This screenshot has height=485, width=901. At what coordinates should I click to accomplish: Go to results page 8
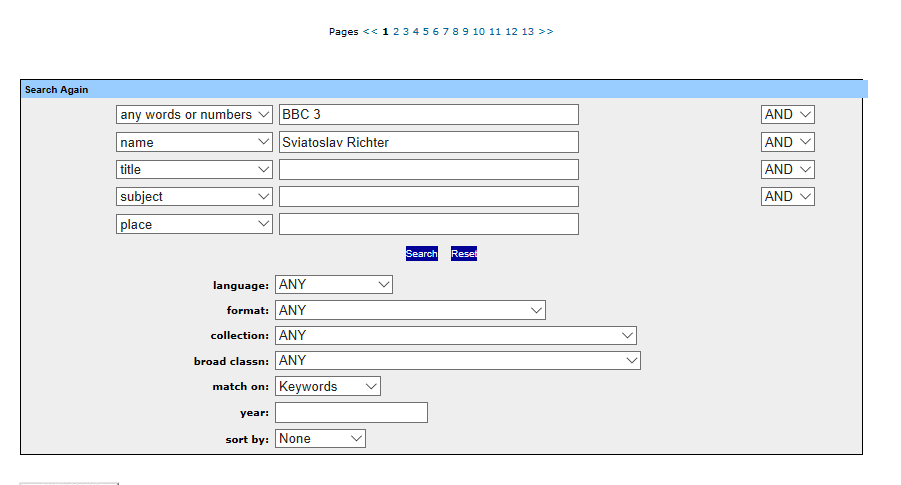455,32
